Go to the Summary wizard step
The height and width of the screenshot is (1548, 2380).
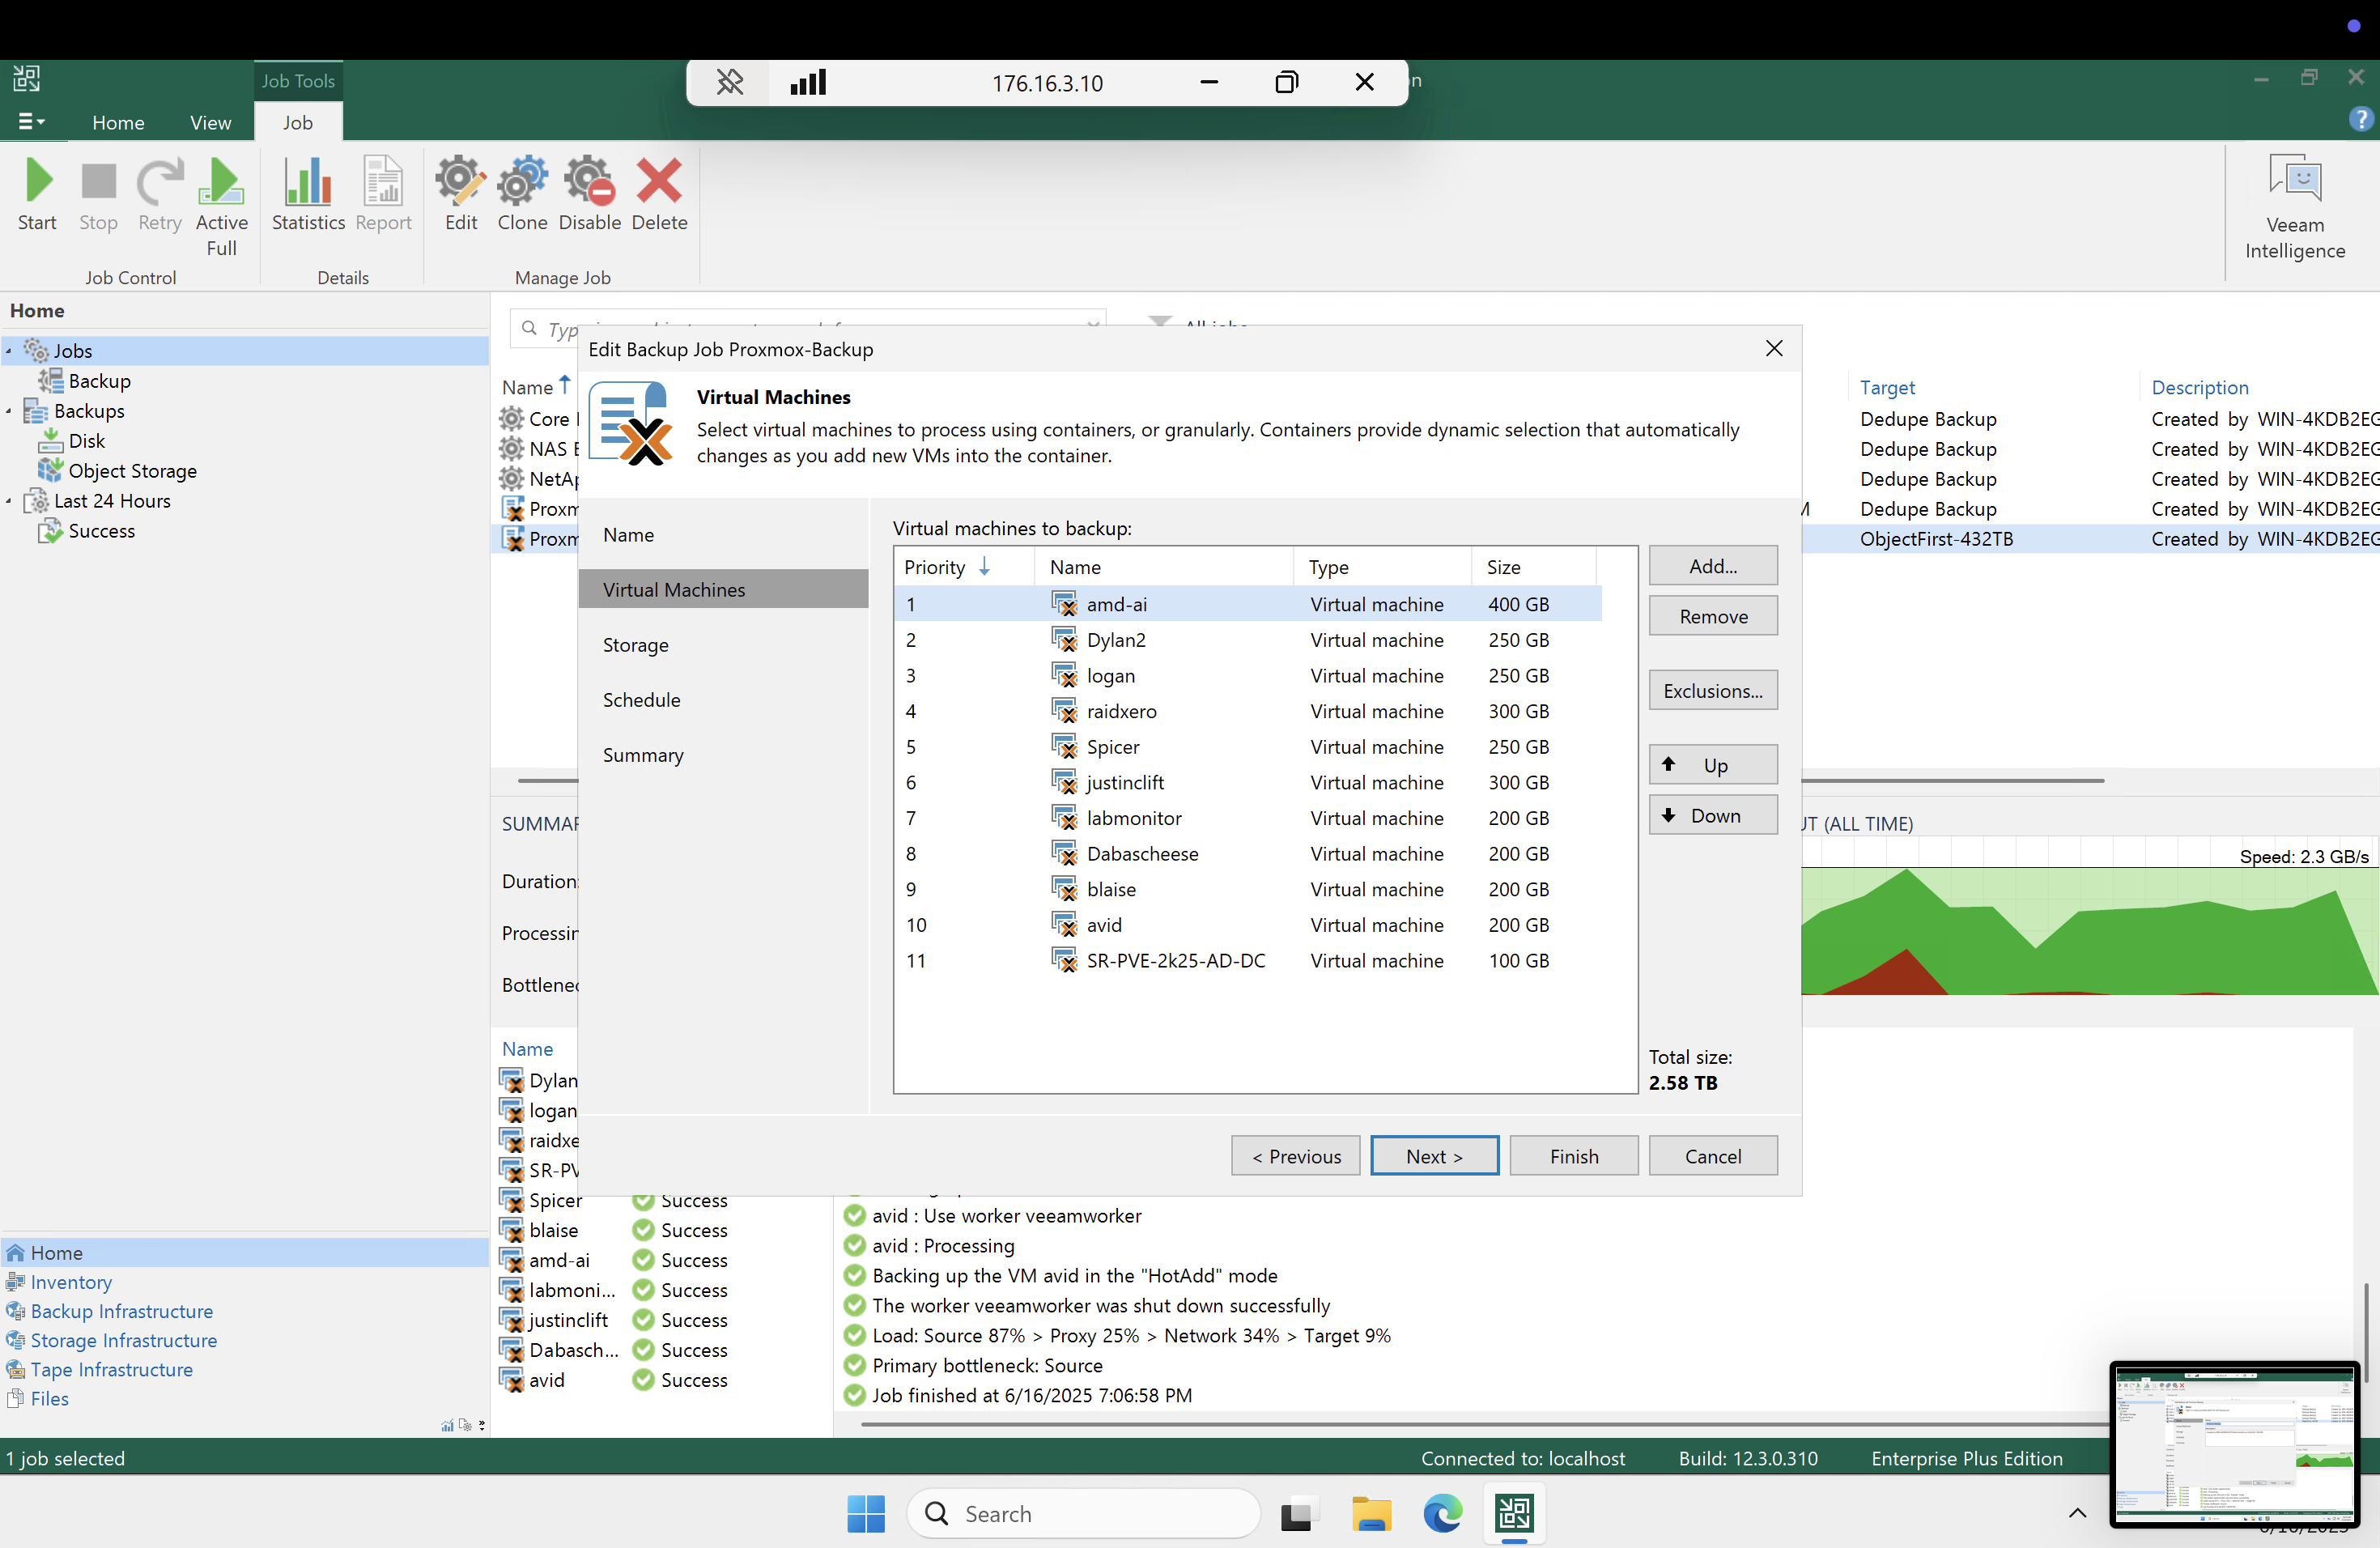[643, 755]
